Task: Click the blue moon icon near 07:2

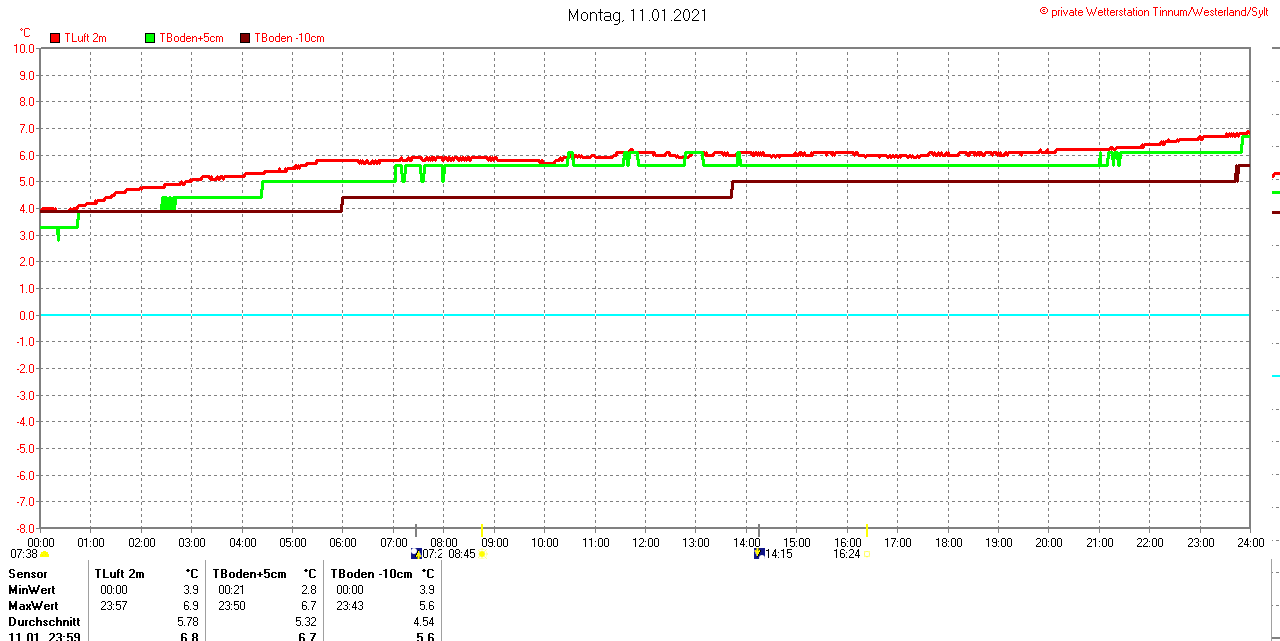Action: coord(416,553)
